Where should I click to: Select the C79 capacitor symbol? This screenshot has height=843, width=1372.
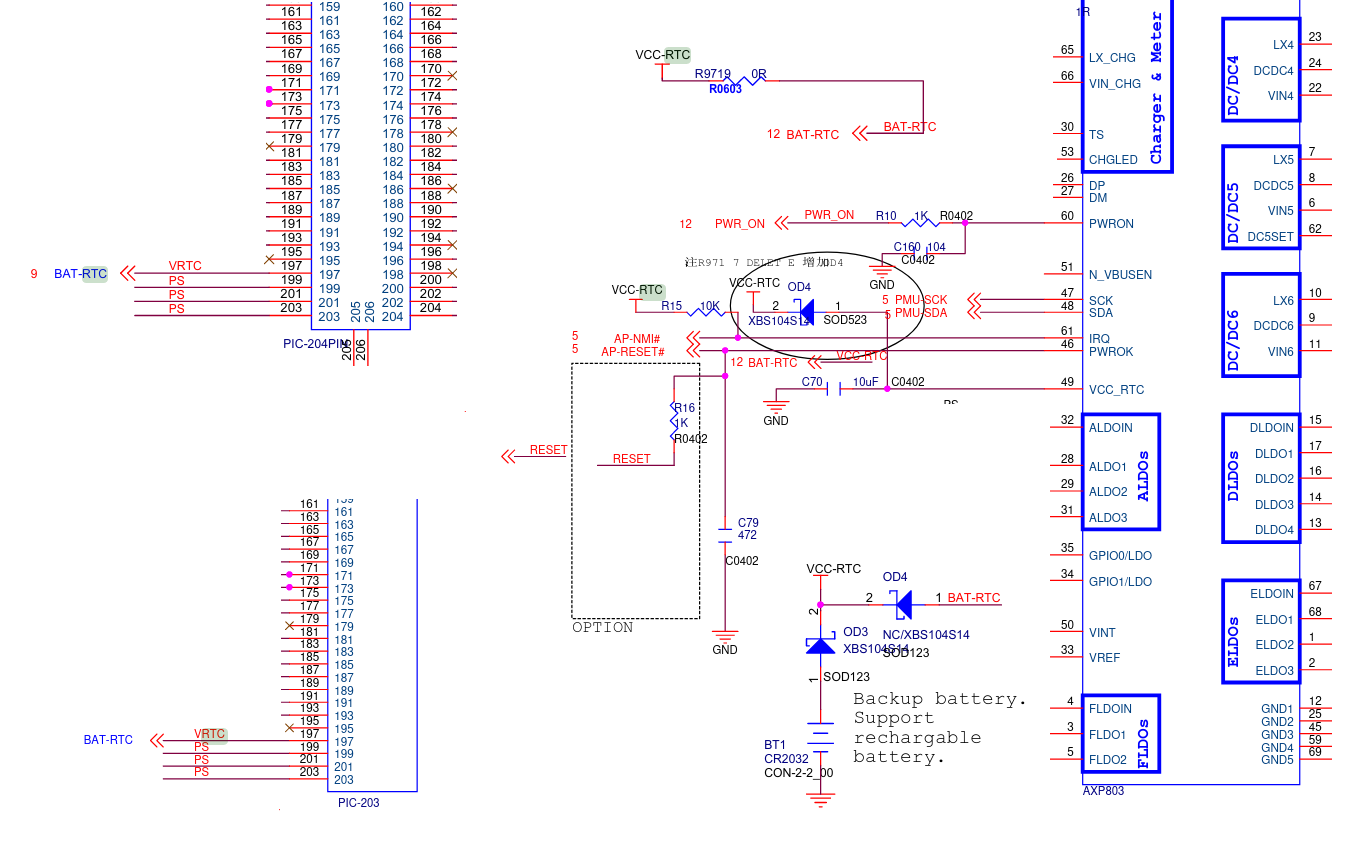pos(725,535)
